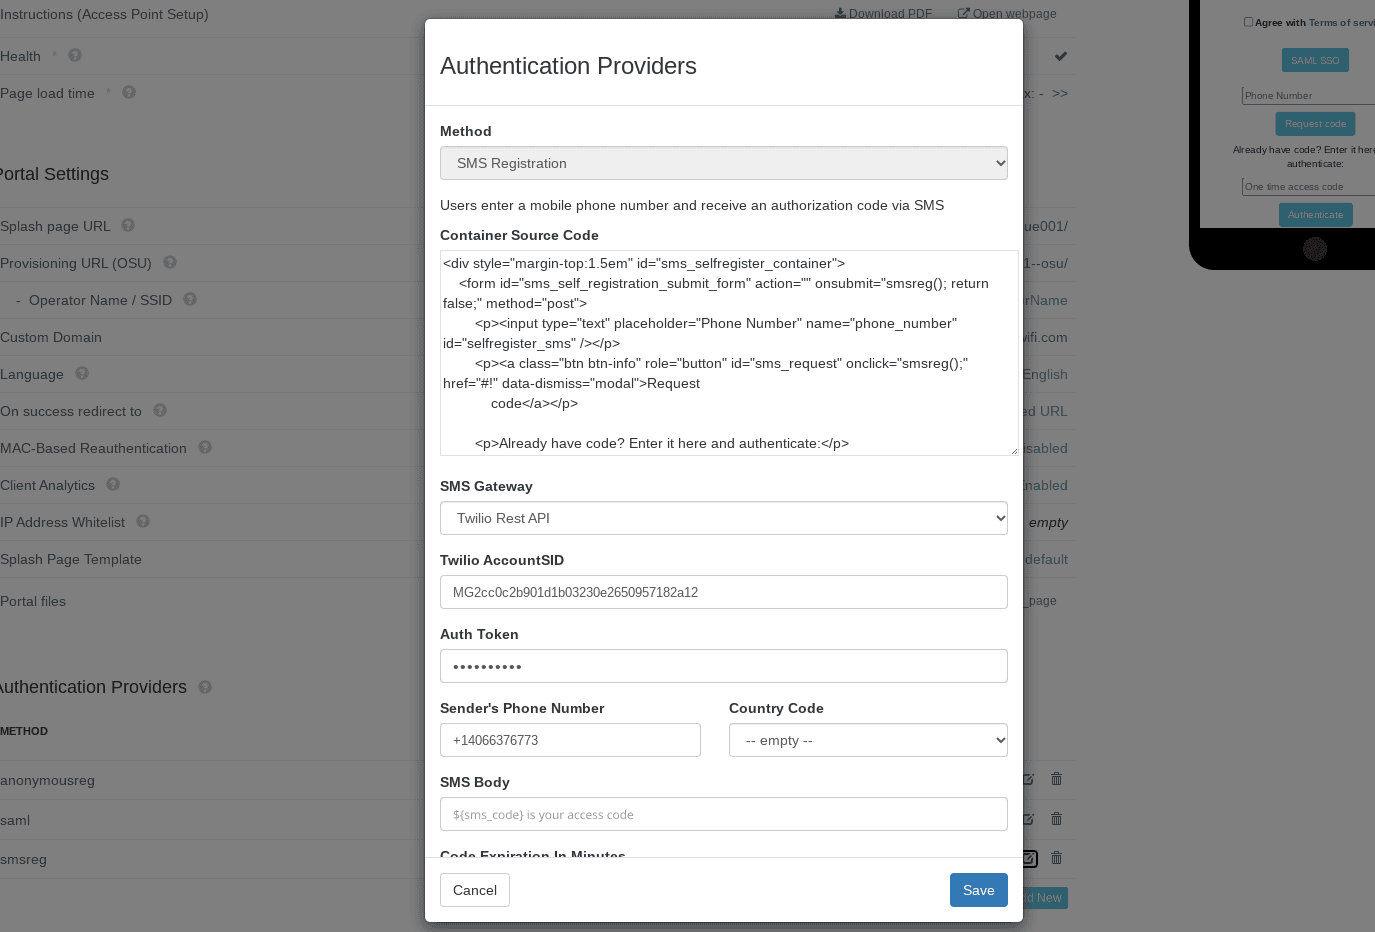
Task: Cancel the Authentication Providers dialog
Action: (475, 890)
